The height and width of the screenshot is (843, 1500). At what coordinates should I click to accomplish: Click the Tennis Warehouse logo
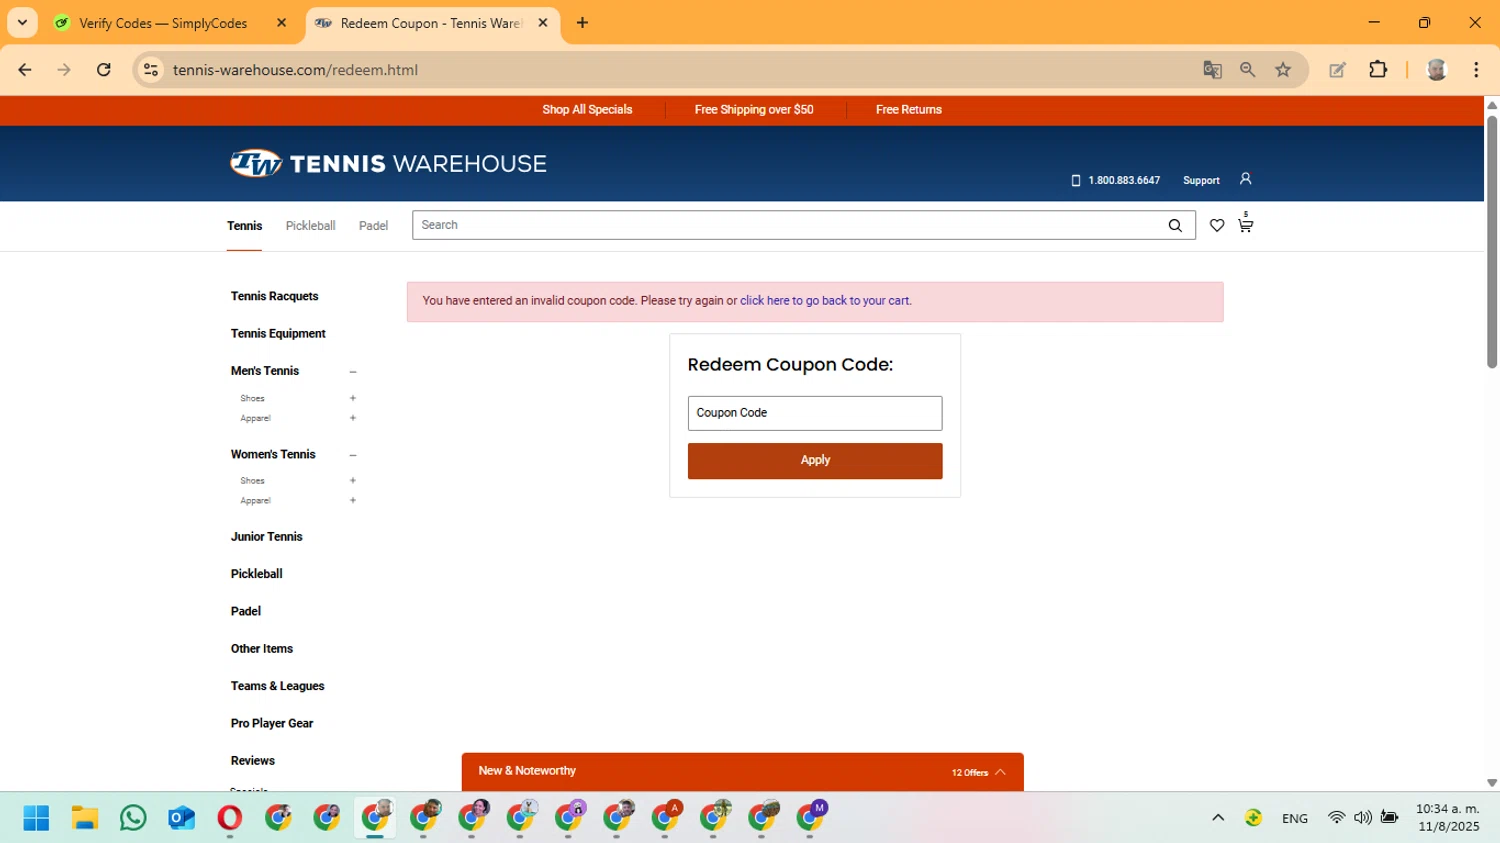coord(388,163)
